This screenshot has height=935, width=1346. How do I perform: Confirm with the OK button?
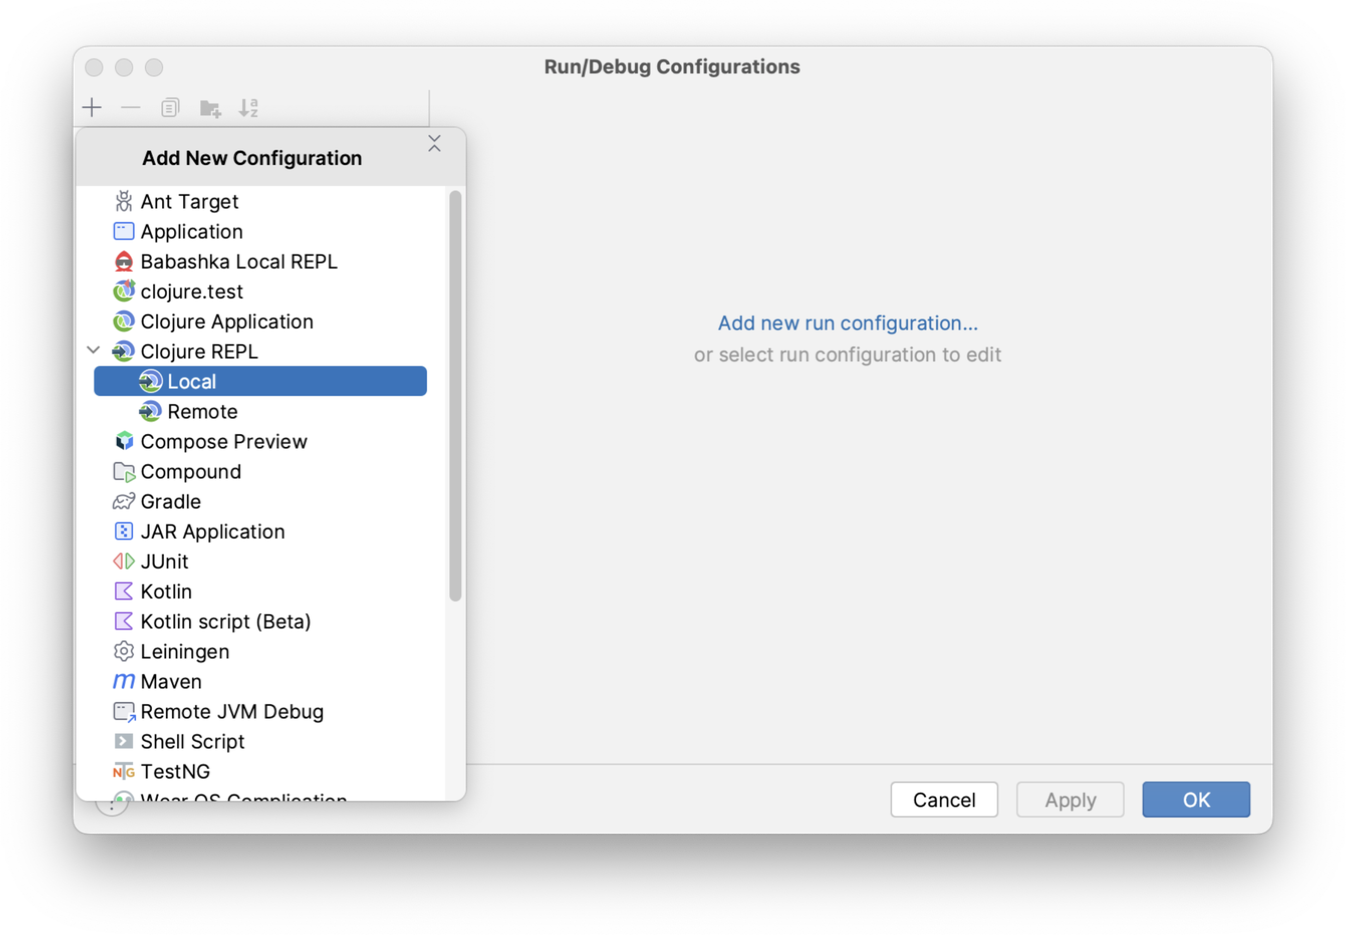(1196, 799)
